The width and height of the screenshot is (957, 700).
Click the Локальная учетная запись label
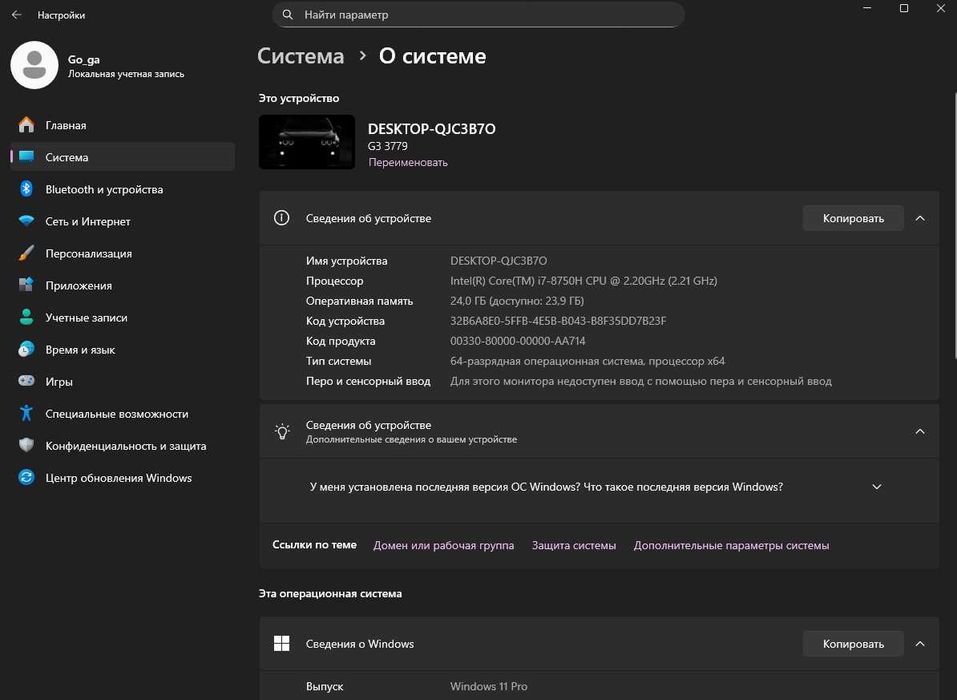click(126, 74)
